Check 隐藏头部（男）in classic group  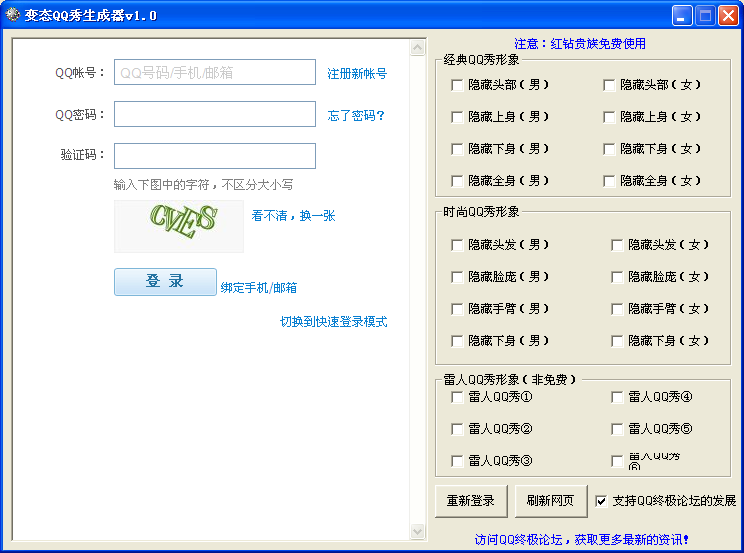tap(457, 85)
